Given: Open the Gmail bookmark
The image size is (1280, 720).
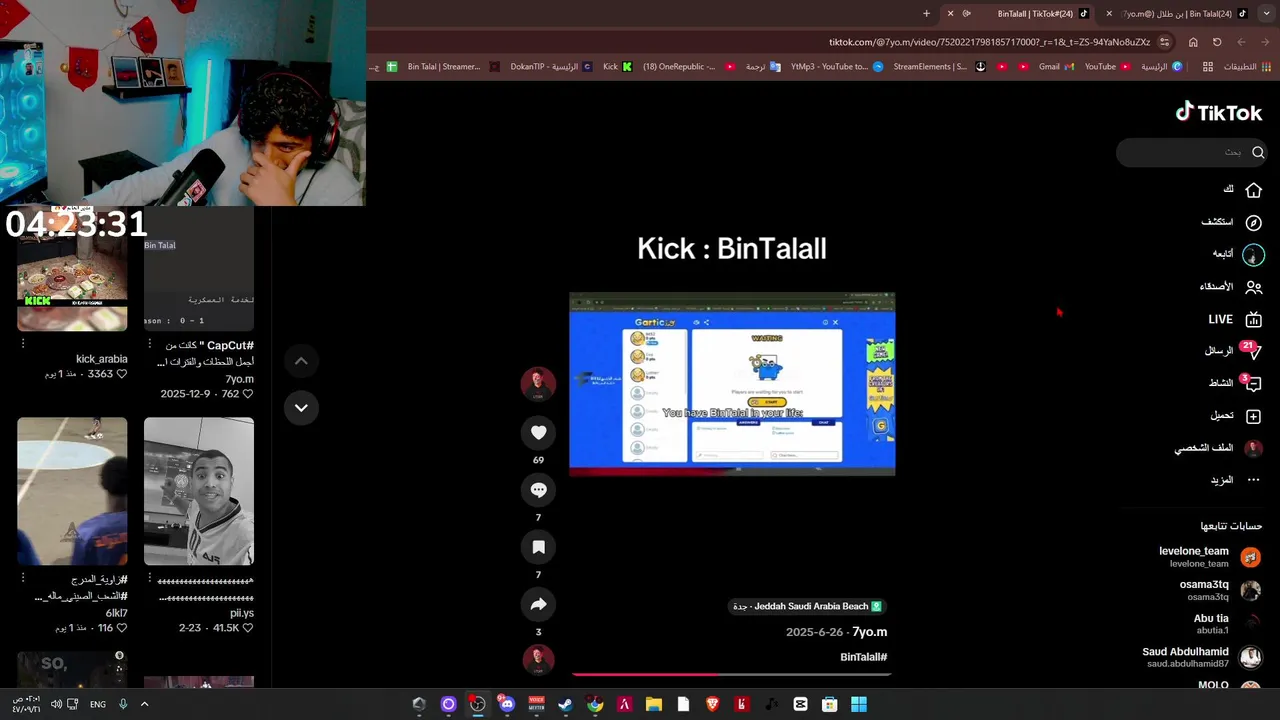Looking at the screenshot, I should (1056, 67).
